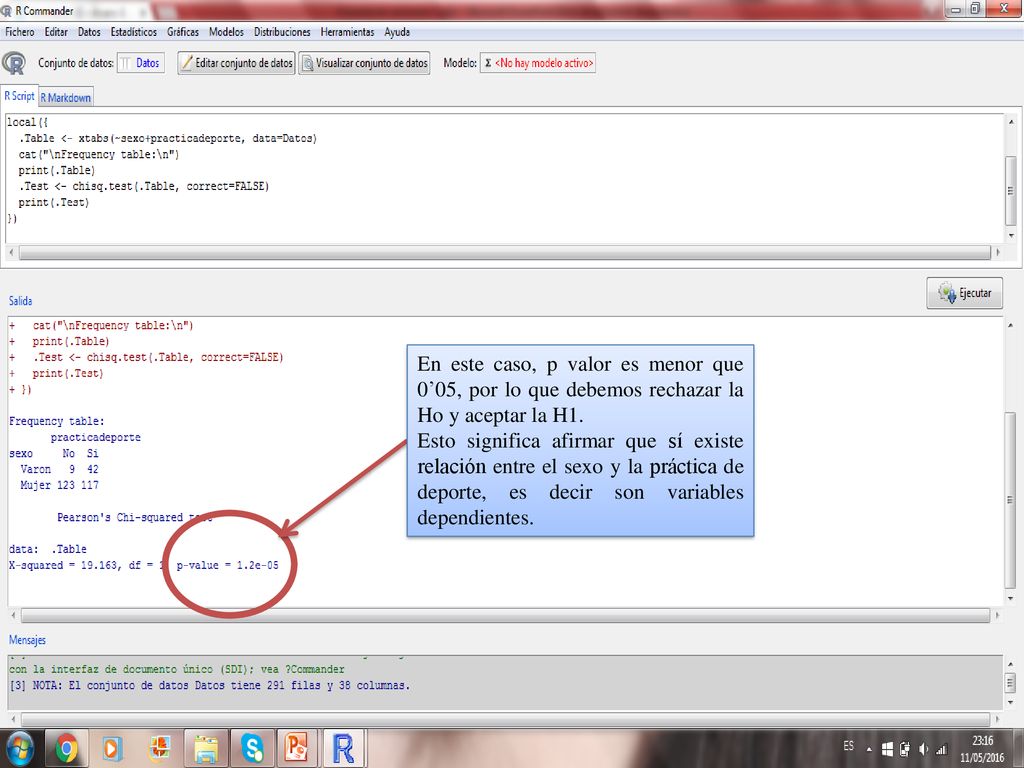Click Editar conjunto de datos button
This screenshot has height=768, width=1024.
click(236, 63)
